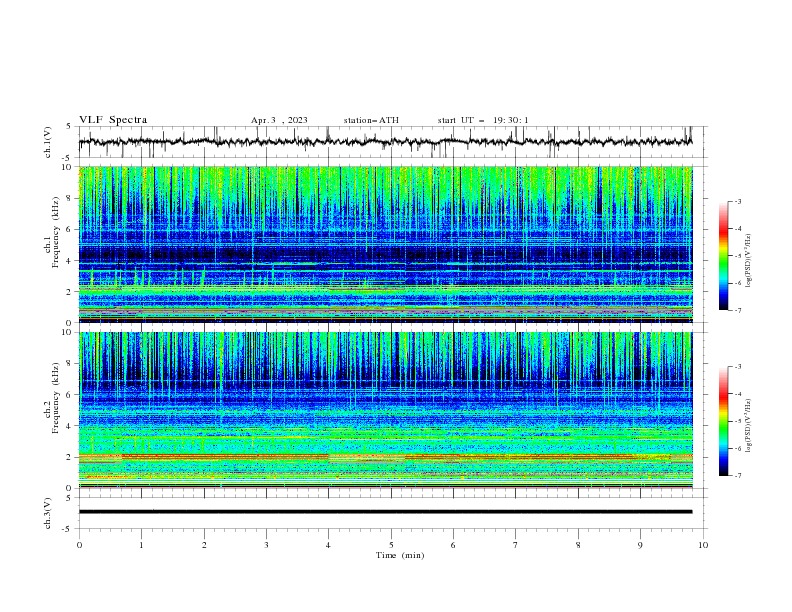Click the "4" tick on the time axis
The image size is (792, 612).
328,545
